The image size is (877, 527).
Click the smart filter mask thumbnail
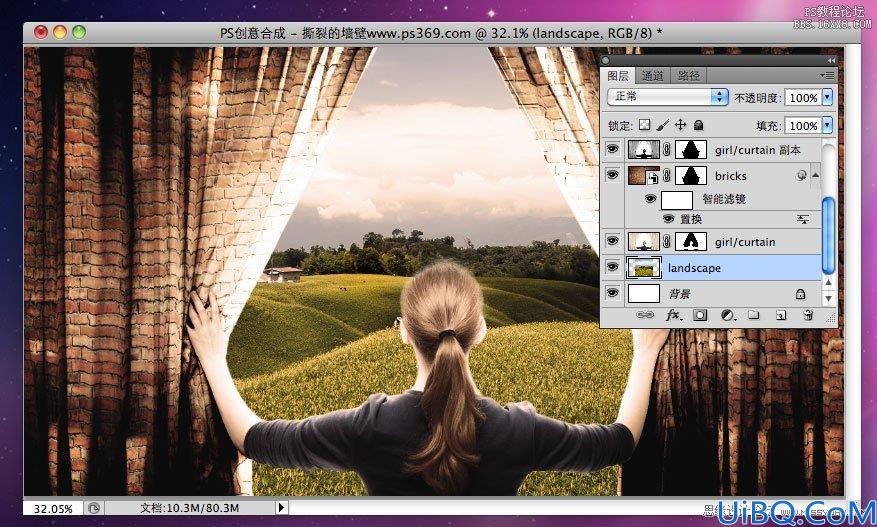point(677,200)
